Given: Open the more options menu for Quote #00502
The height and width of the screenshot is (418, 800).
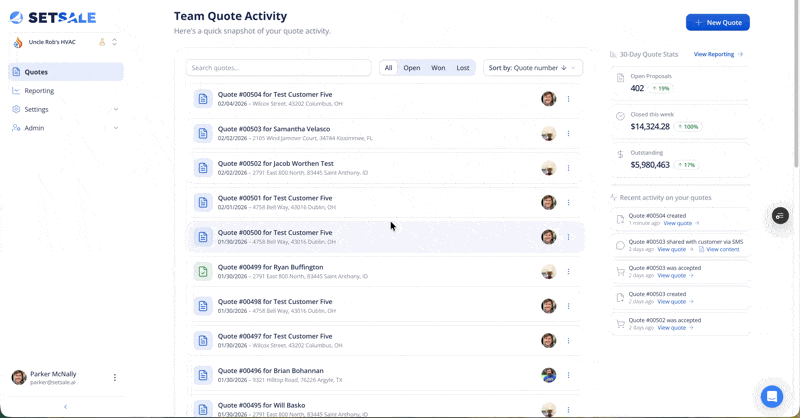Looking at the screenshot, I should [x=568, y=168].
